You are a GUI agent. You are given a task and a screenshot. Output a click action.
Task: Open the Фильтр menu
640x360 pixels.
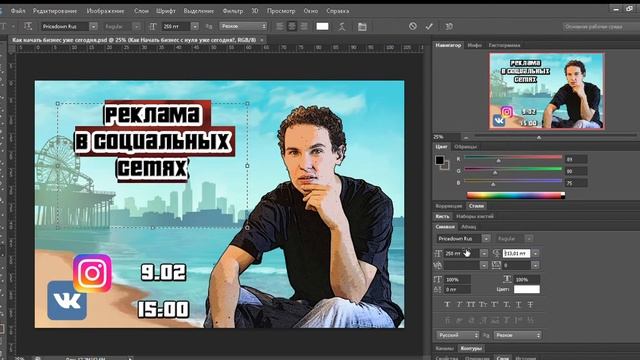(233, 11)
